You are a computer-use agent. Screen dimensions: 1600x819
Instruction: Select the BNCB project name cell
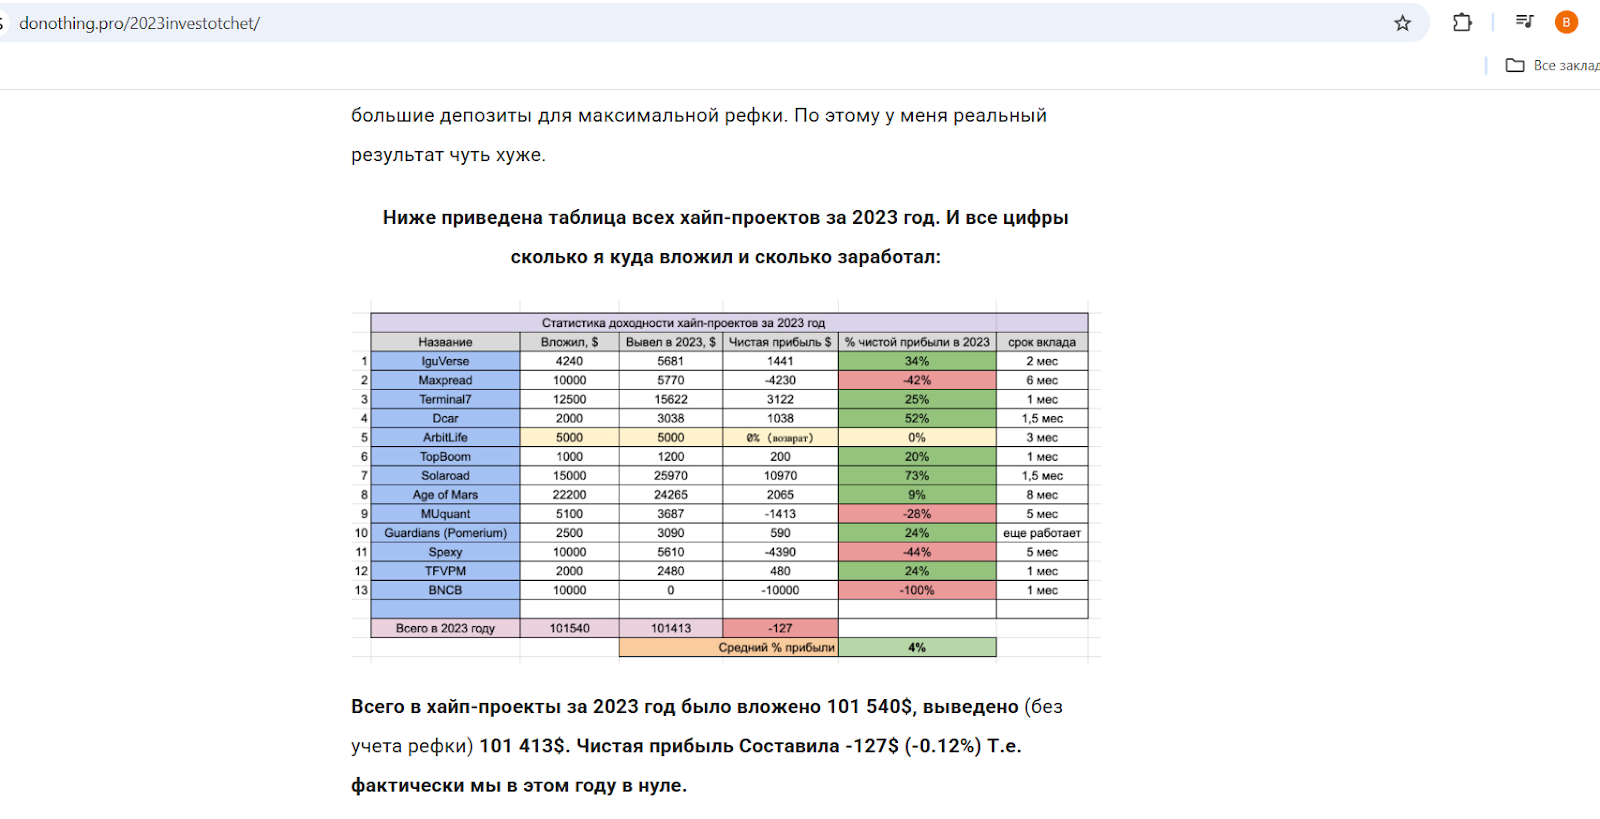445,590
